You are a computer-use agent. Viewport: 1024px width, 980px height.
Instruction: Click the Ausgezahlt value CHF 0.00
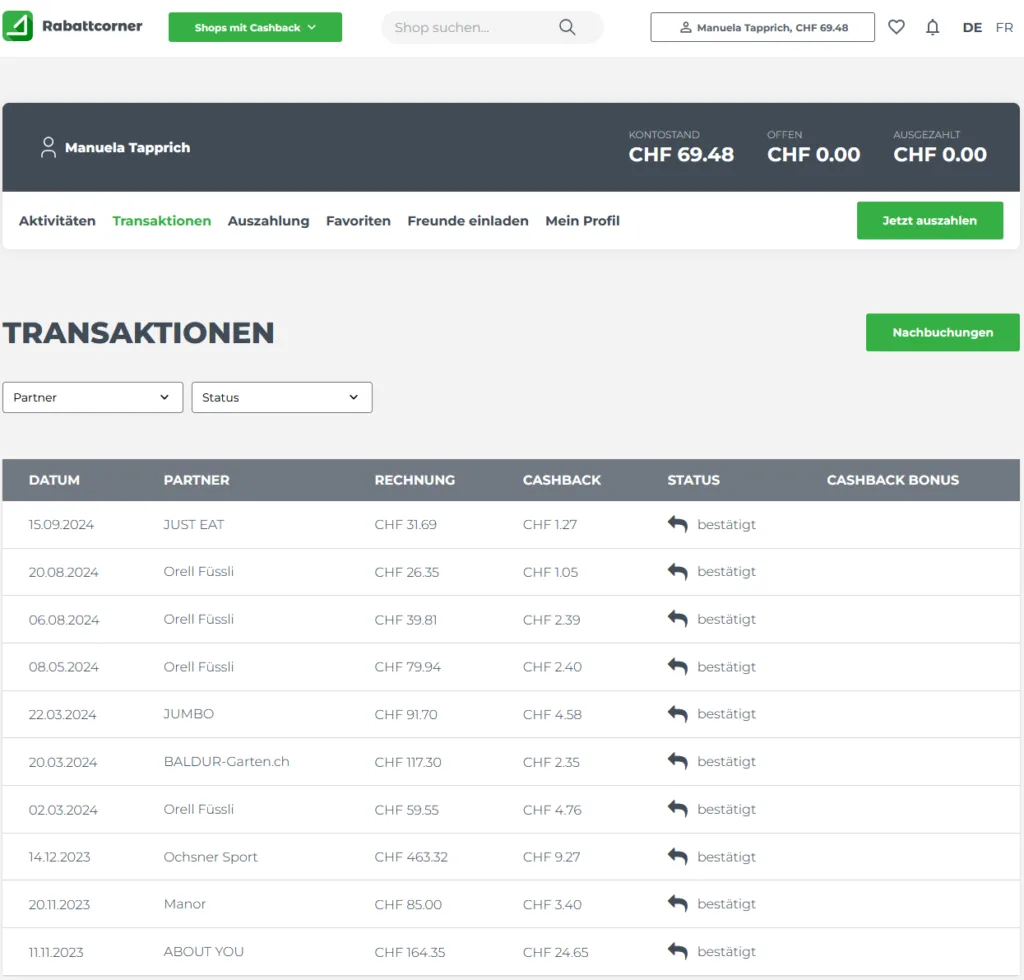(940, 155)
